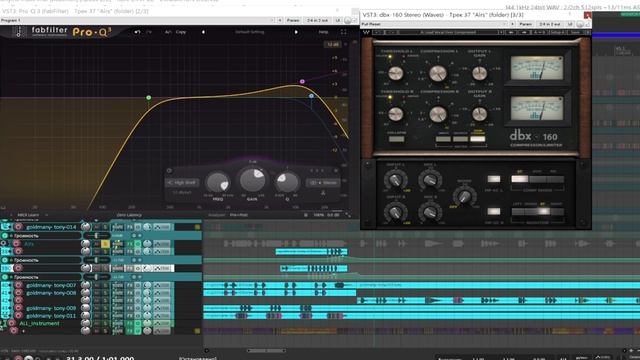This screenshot has height=360, width=640.
Task: Redo change in Pro-Q 3 header
Action: pos(149,32)
